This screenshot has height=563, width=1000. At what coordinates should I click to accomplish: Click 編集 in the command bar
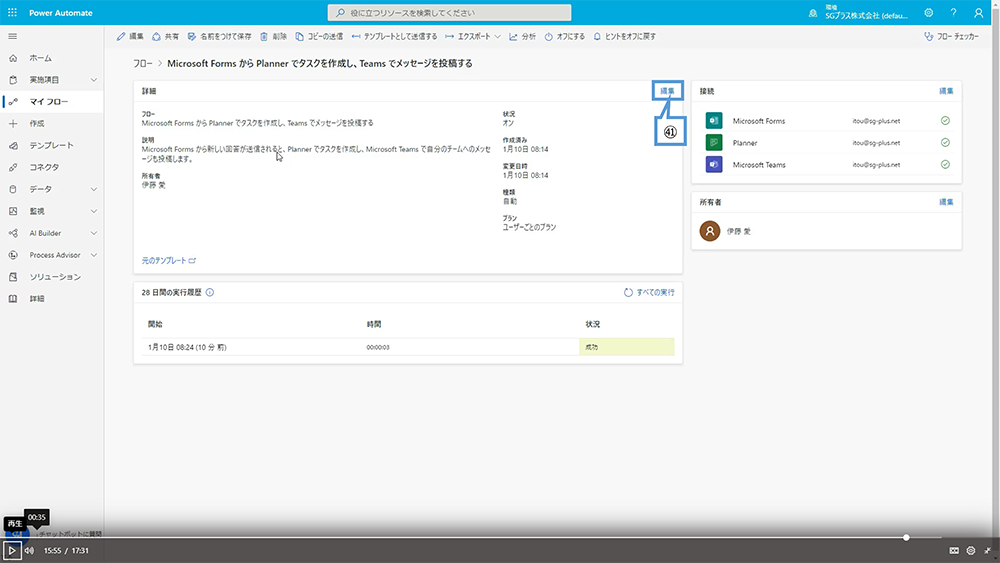130,36
